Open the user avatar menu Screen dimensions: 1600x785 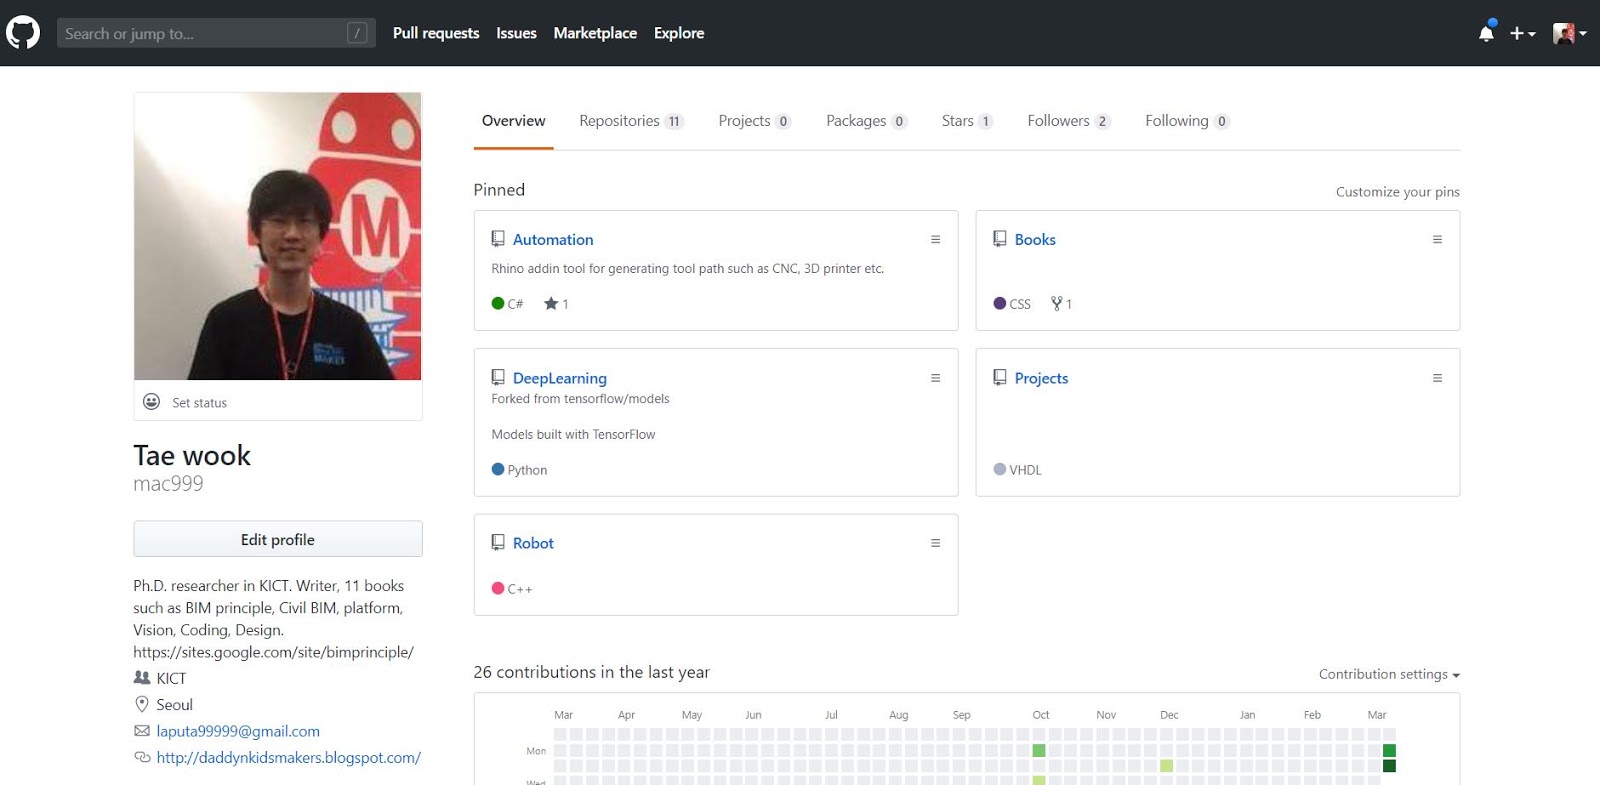pos(1569,33)
